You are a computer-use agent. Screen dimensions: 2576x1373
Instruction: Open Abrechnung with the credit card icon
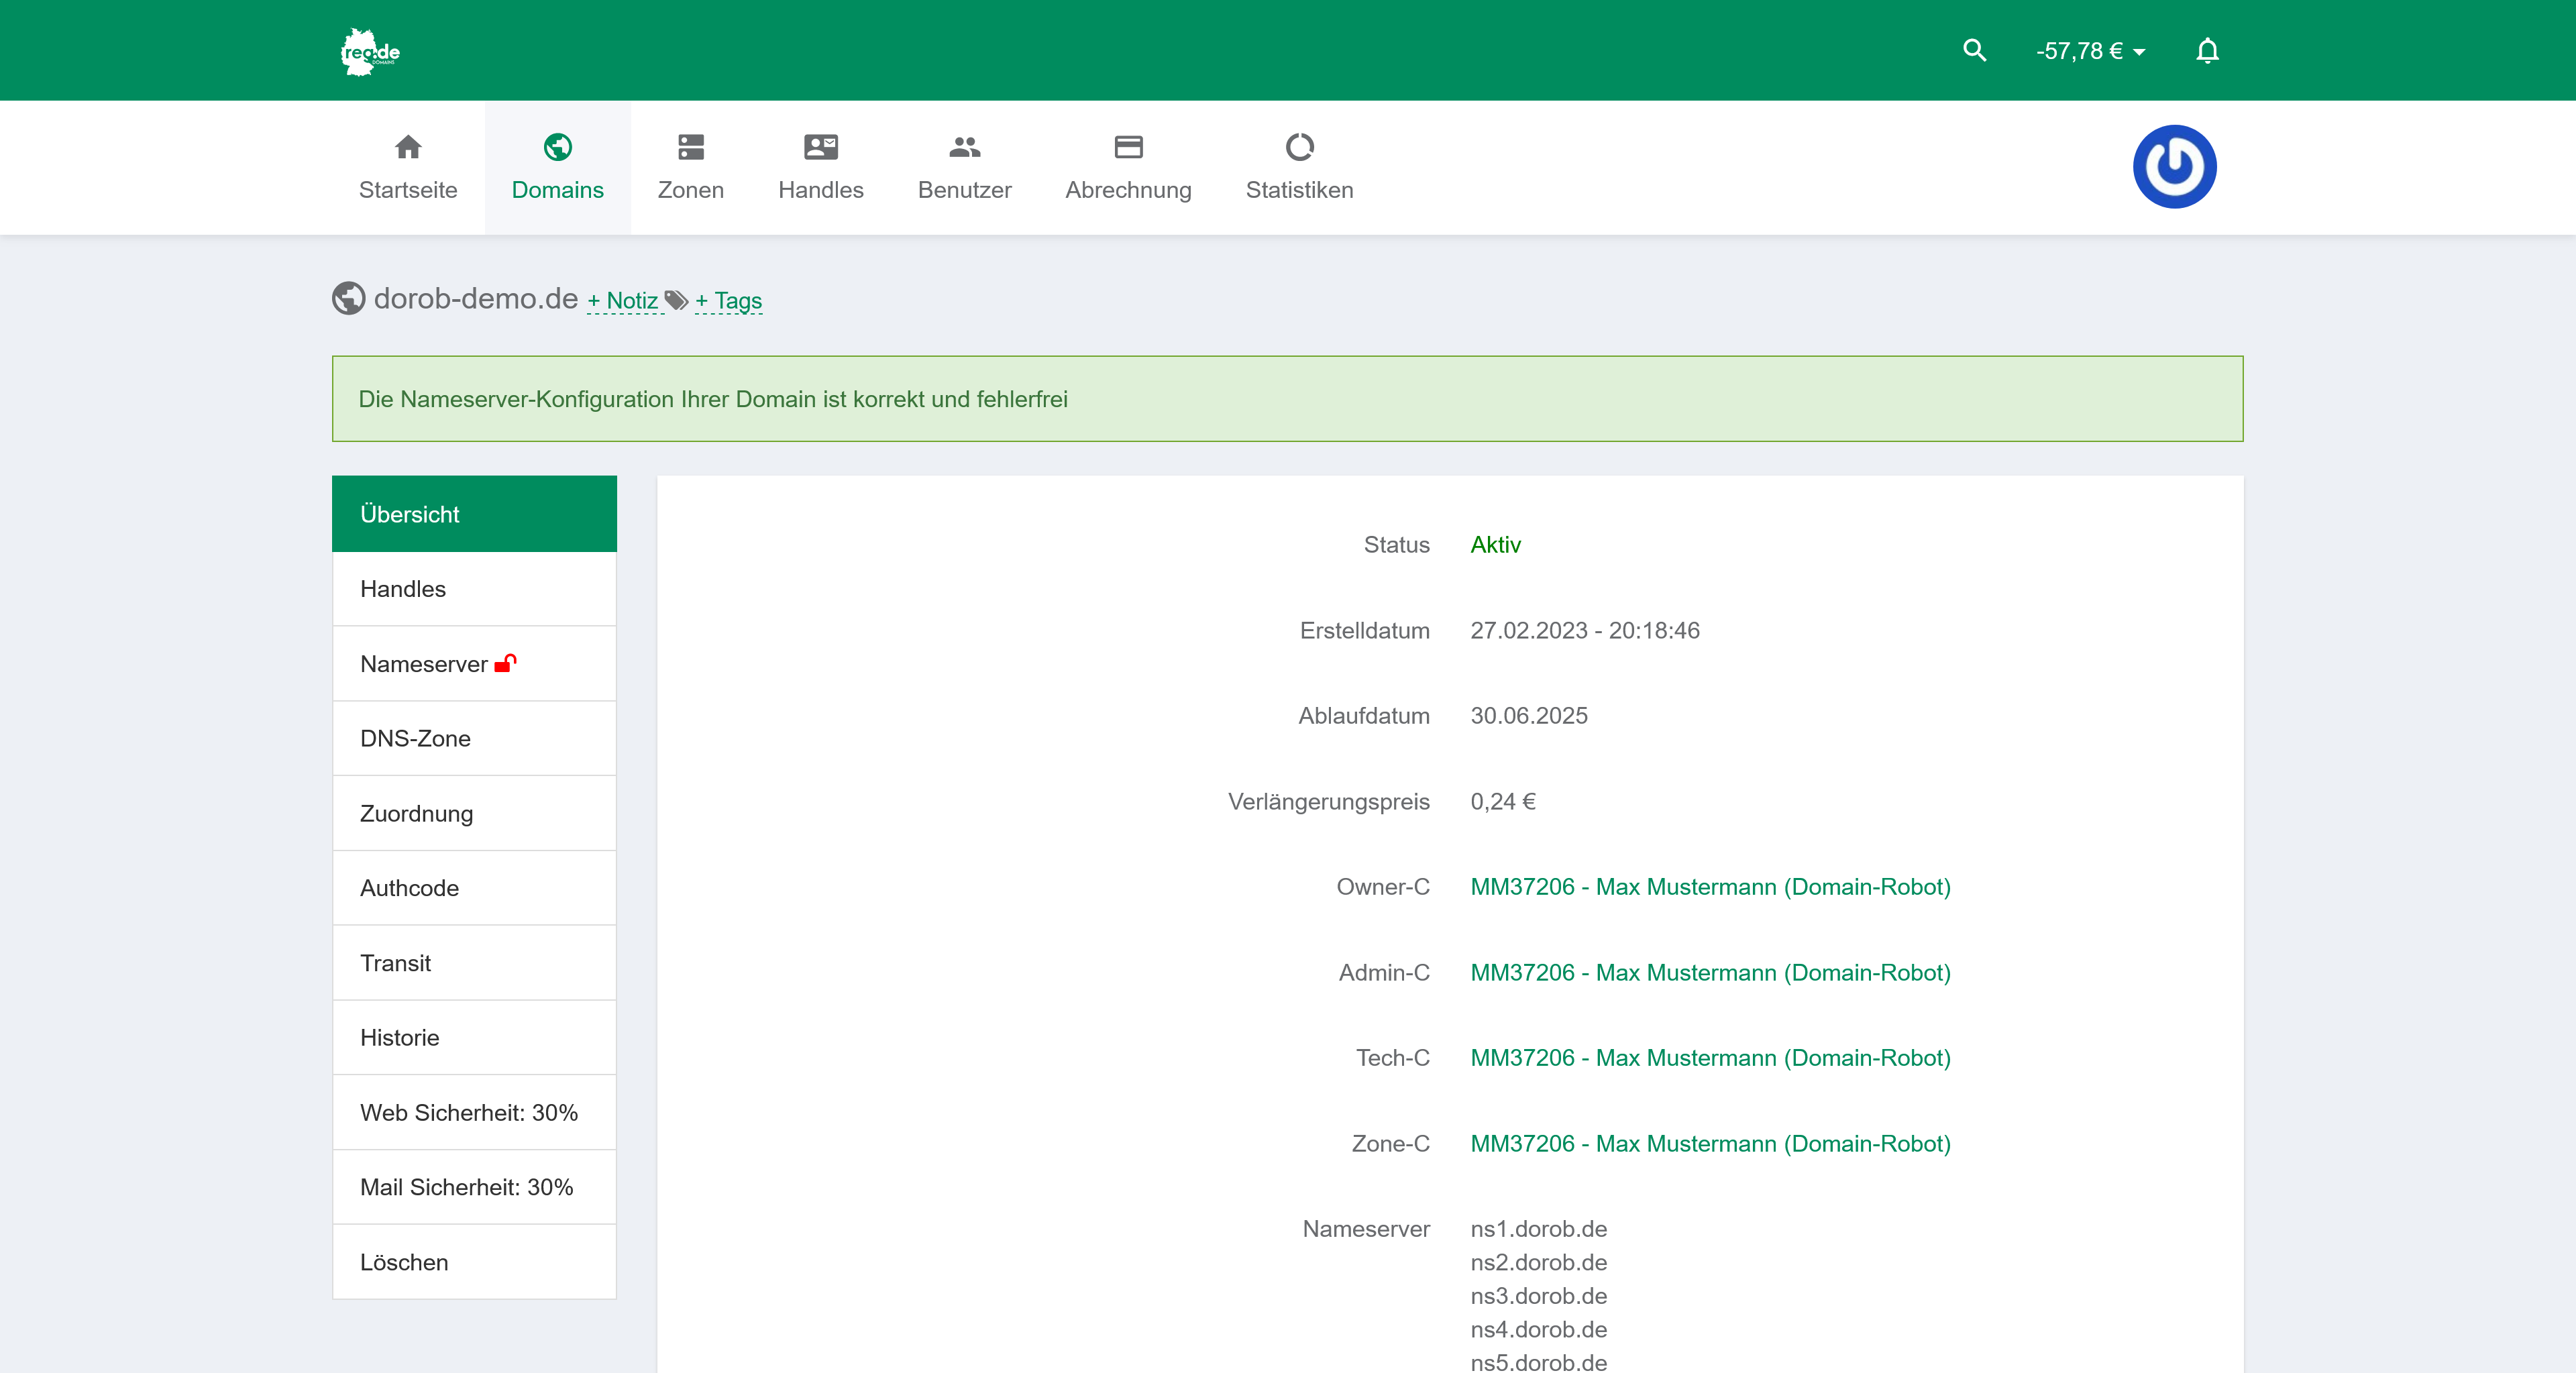[1128, 146]
